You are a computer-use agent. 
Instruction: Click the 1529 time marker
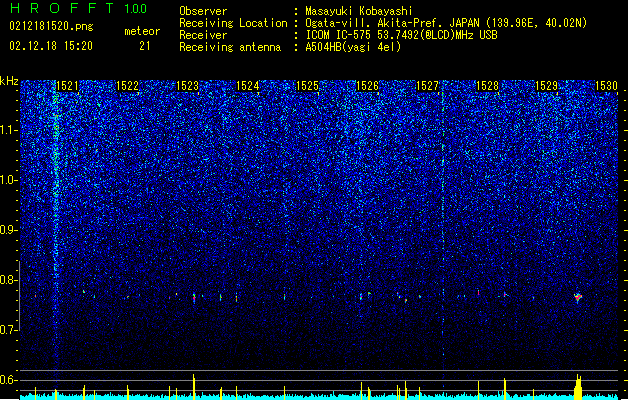coord(547,86)
